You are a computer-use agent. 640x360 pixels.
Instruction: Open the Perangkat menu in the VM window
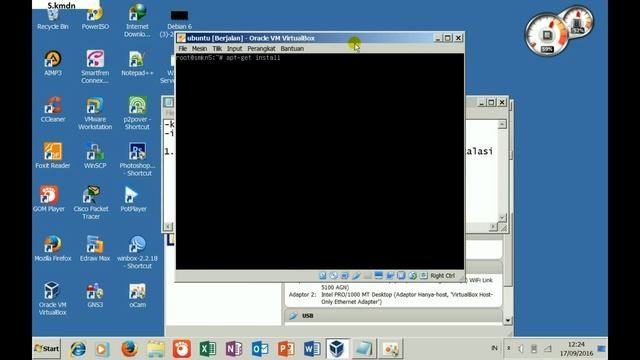pos(261,48)
